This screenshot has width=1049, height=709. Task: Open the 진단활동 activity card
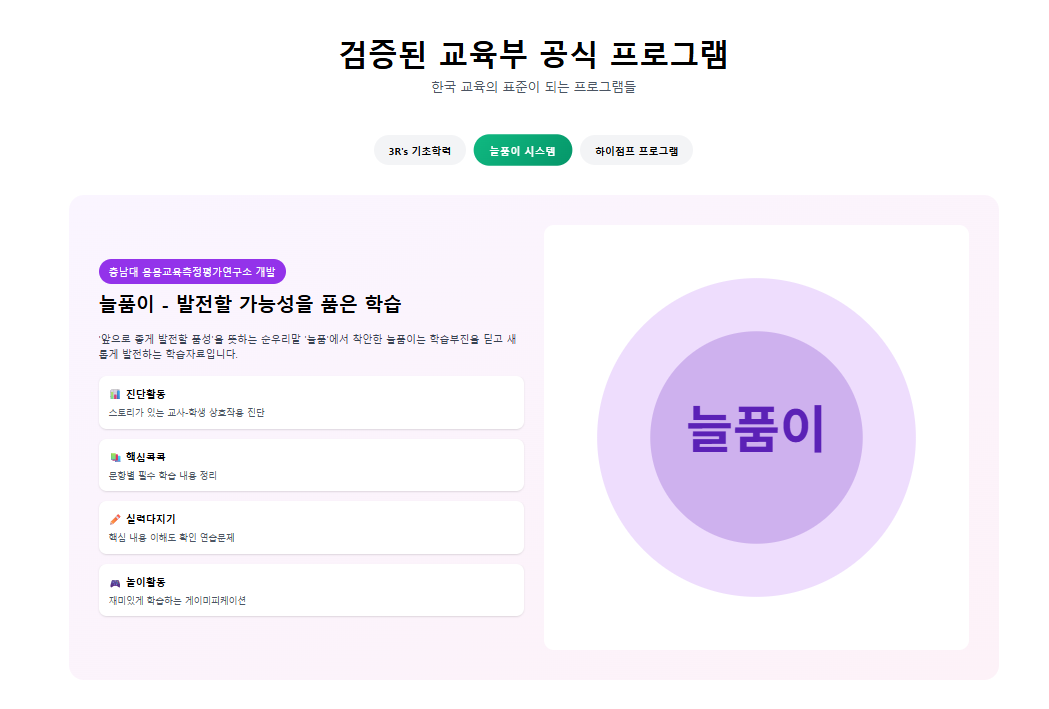[312, 402]
